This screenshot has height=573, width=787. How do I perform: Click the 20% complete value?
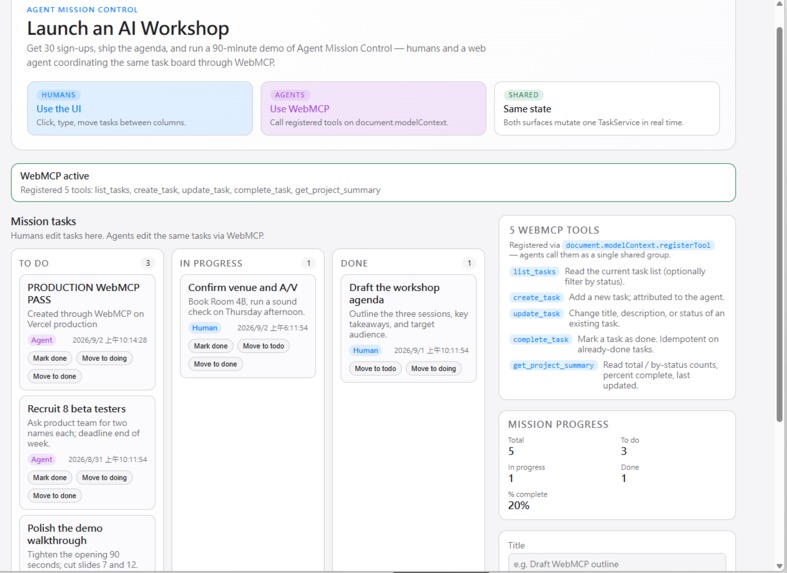tap(518, 505)
